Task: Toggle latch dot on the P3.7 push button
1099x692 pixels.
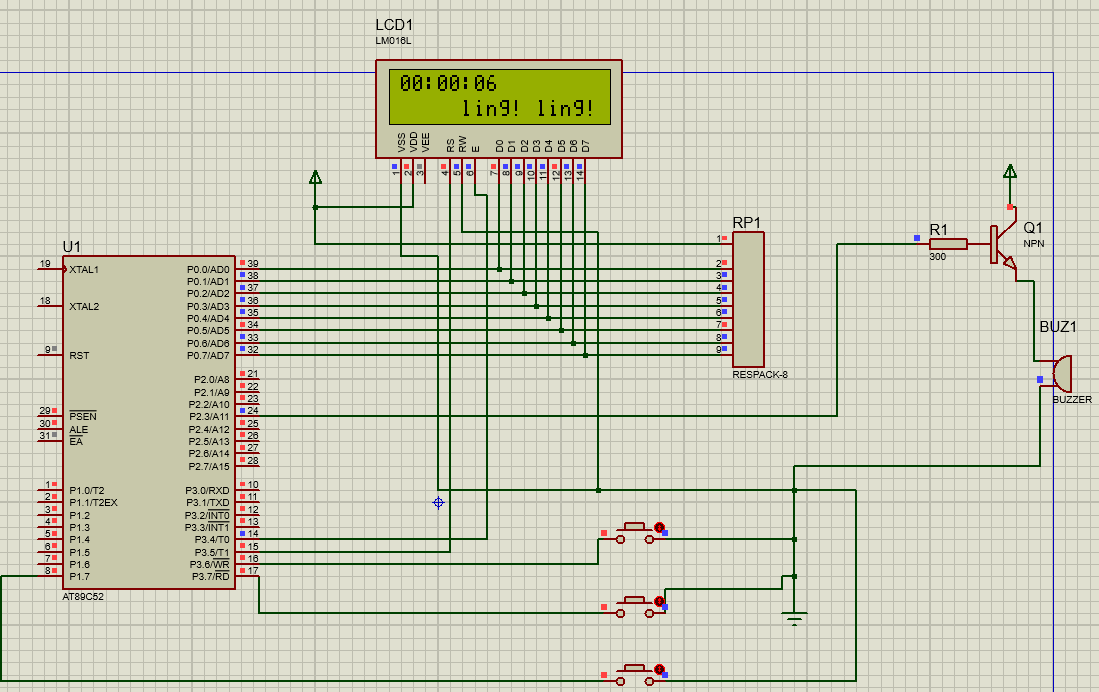Action: [x=659, y=602]
